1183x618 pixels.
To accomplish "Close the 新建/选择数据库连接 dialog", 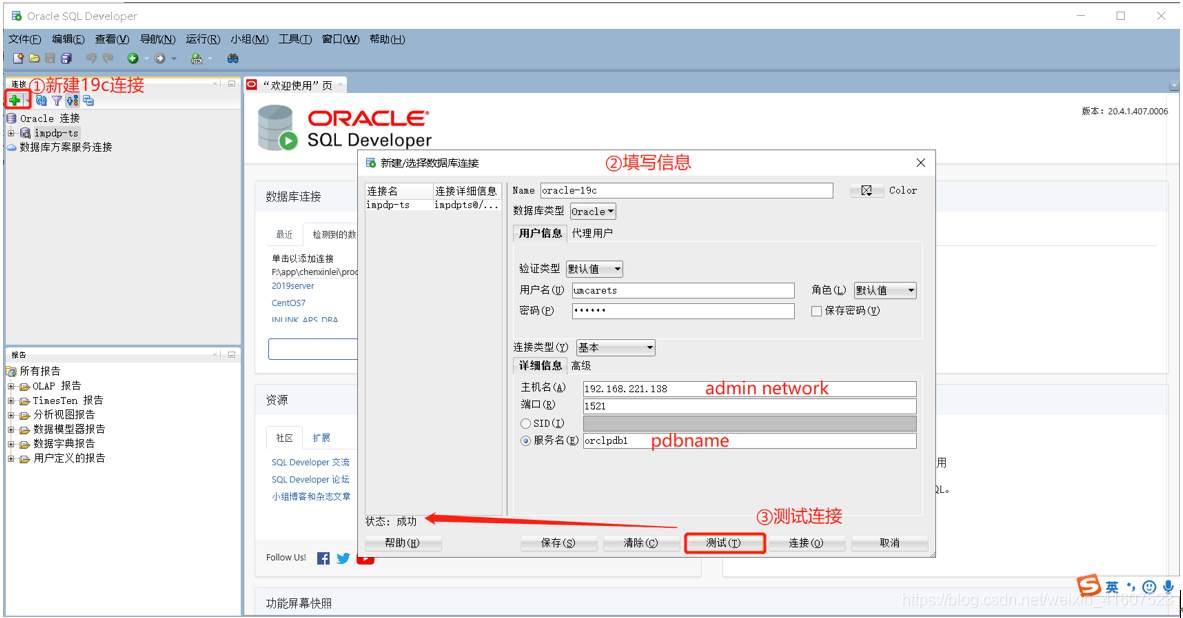I will point(920,163).
